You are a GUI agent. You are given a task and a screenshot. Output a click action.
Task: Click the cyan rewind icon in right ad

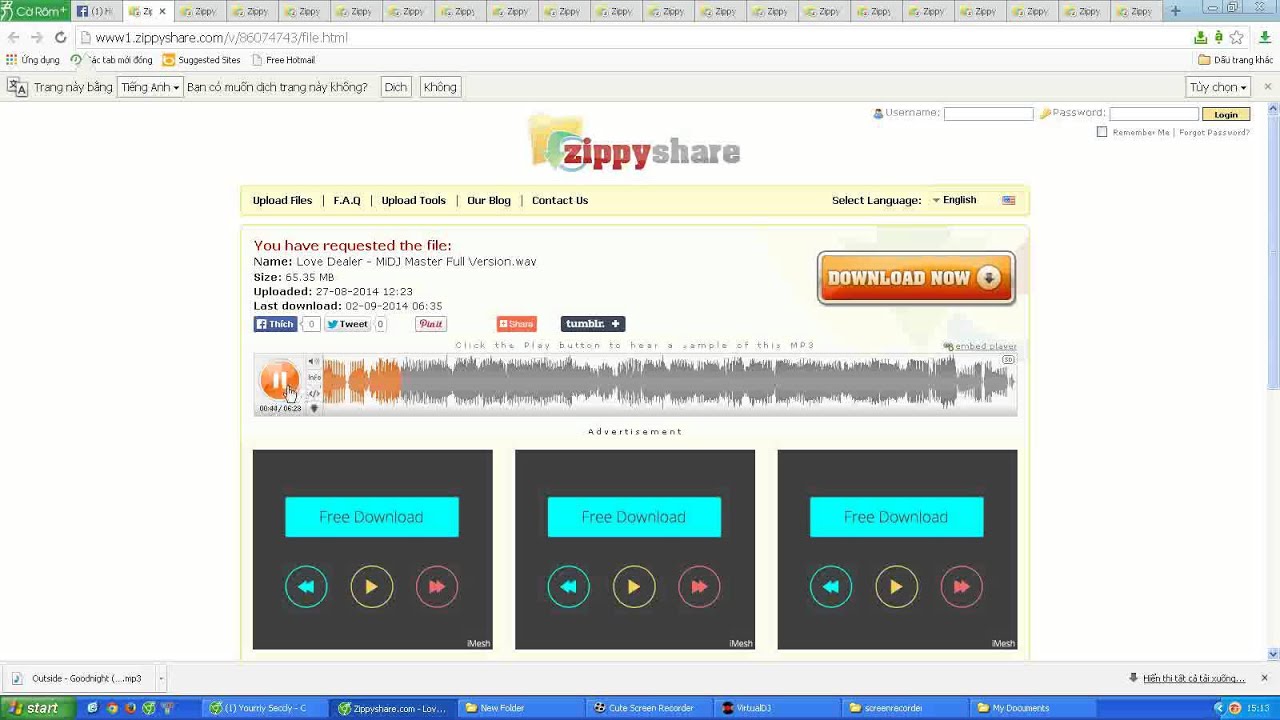tap(831, 587)
